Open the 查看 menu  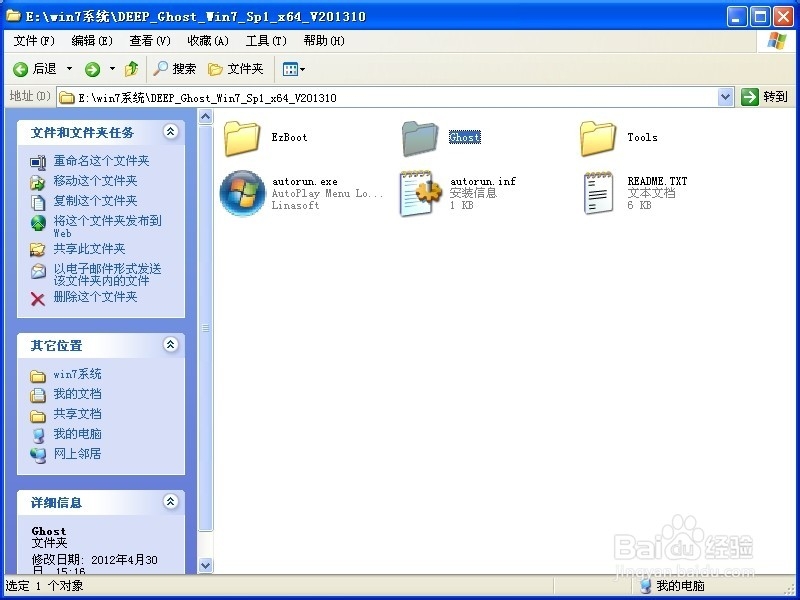(149, 41)
